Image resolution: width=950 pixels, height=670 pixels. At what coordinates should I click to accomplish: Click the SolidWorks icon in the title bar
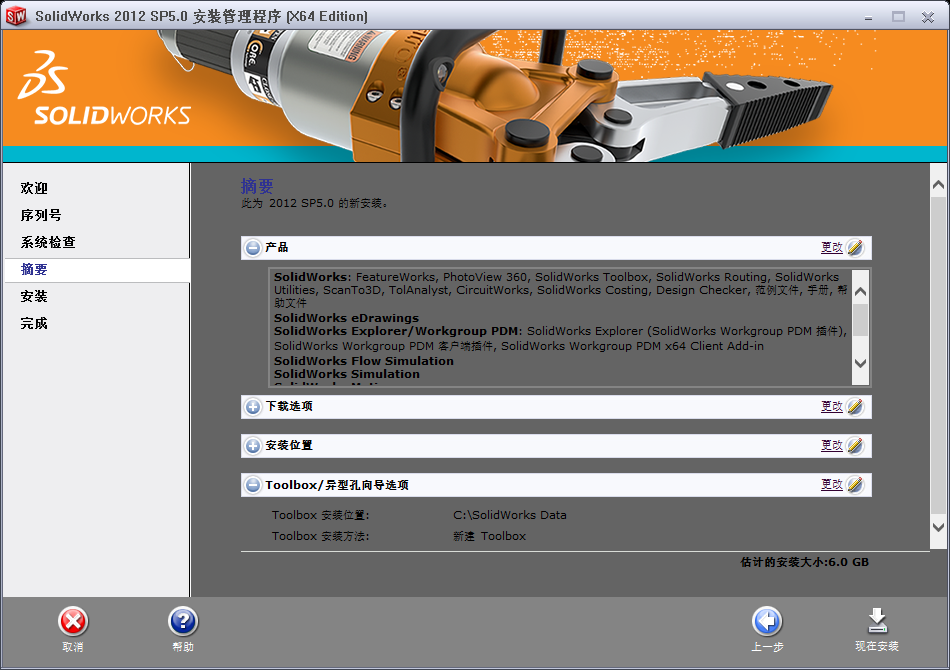[16, 16]
